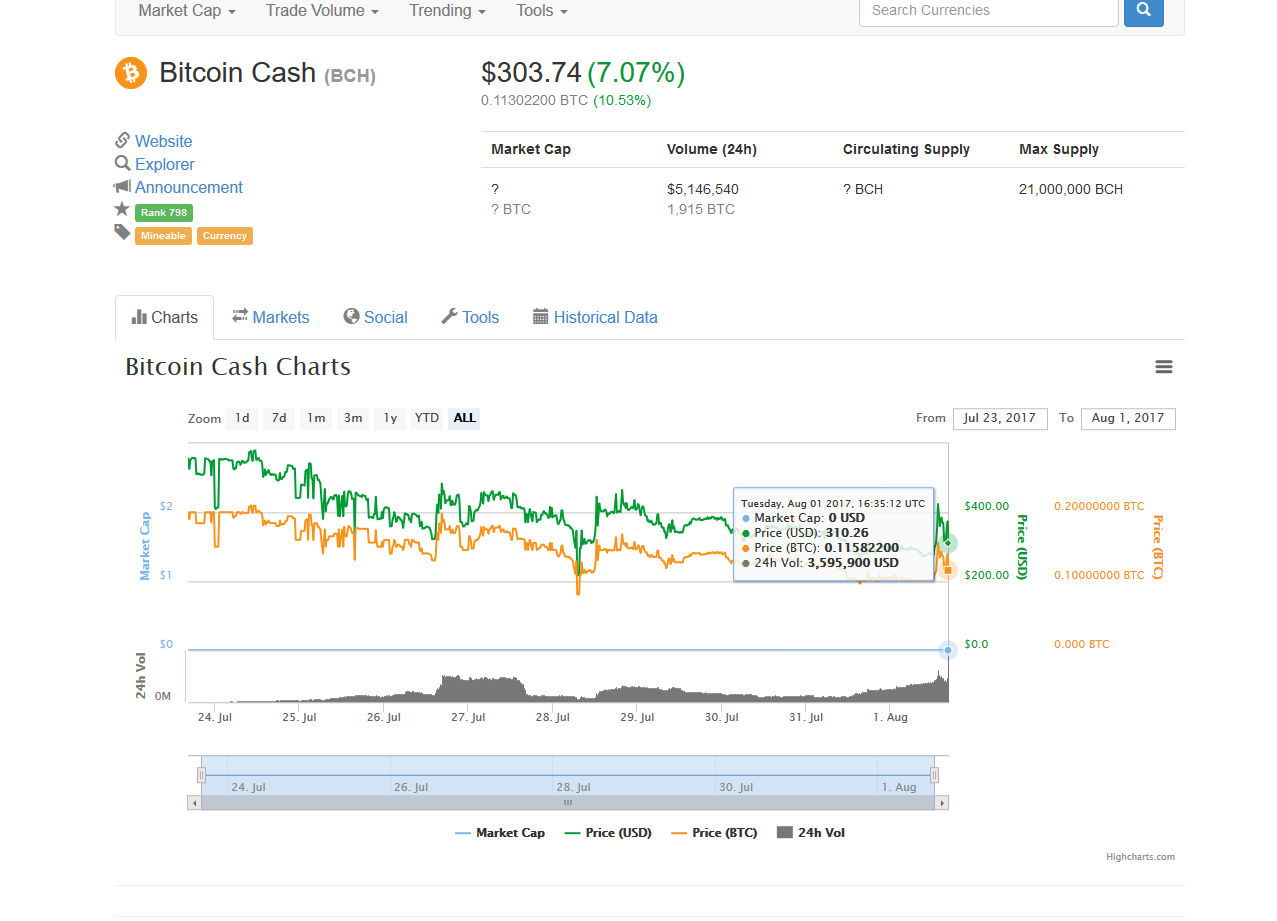
Task: Click the tag icon next to Mineable
Action: [x=121, y=233]
